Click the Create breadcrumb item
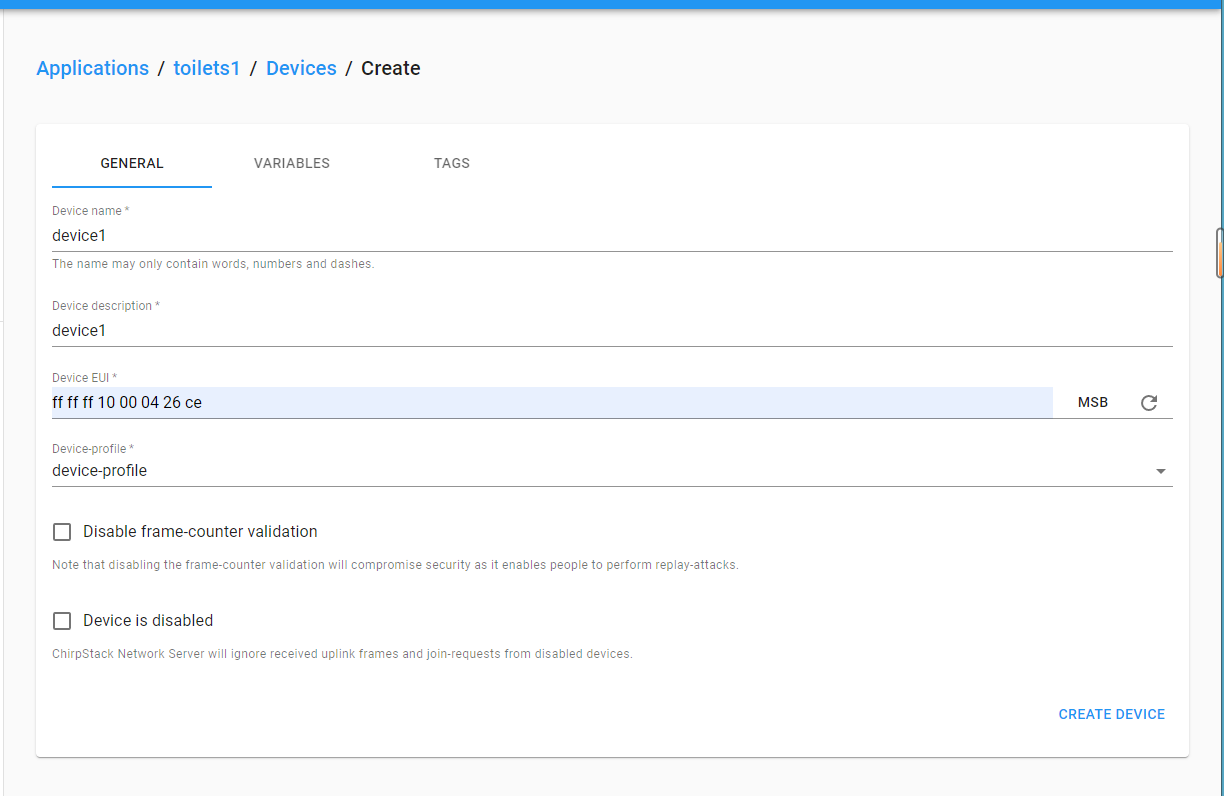The image size is (1224, 796). pyautogui.click(x=390, y=69)
